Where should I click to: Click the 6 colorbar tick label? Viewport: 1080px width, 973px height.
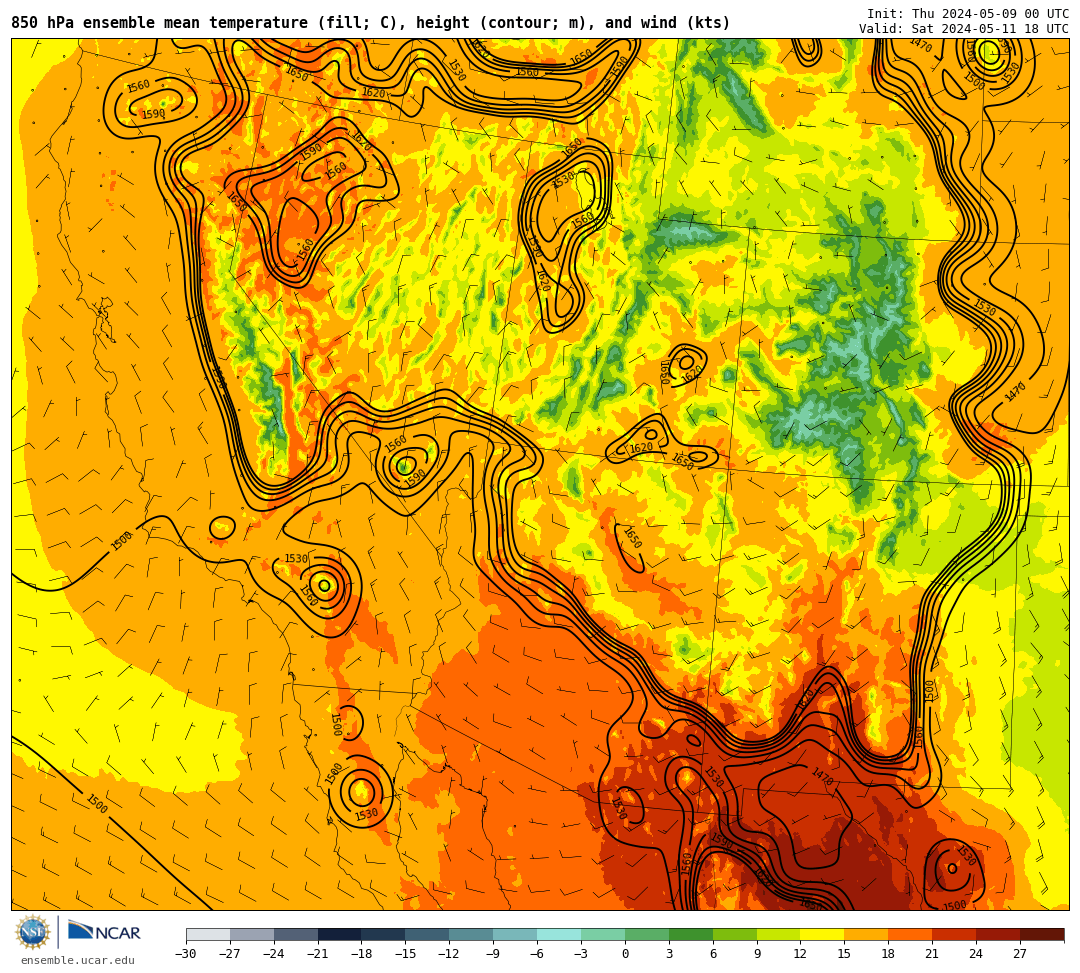[713, 954]
